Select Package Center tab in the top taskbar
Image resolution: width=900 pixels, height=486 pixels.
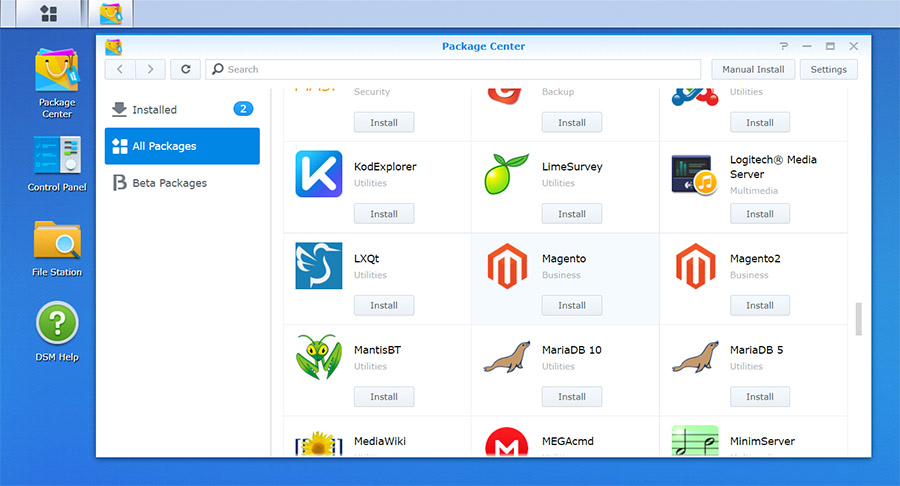111,13
